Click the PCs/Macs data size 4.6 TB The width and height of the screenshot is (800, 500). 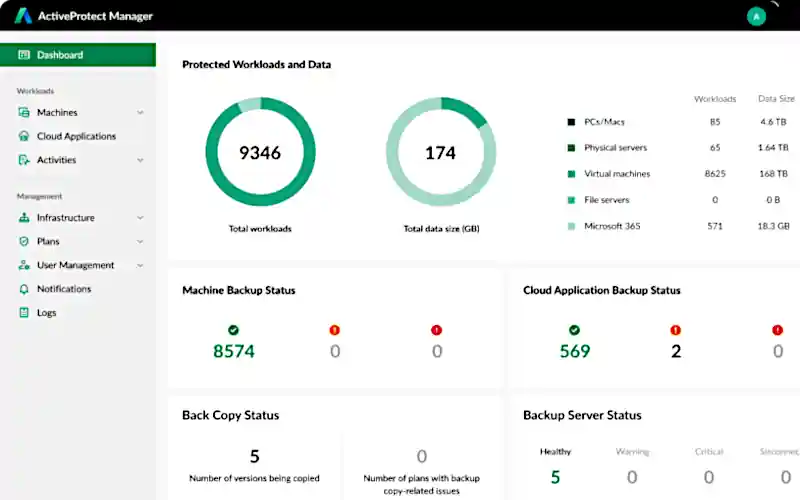pos(773,122)
